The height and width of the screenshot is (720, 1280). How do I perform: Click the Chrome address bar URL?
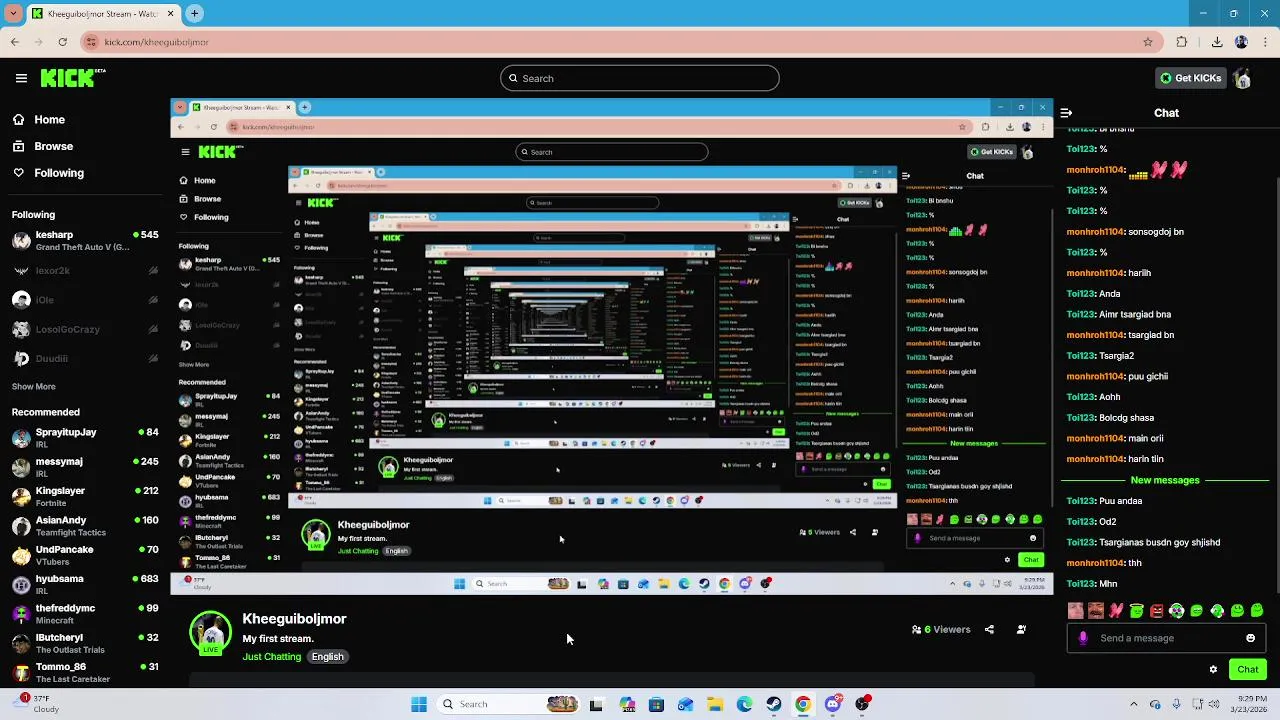pos(156,42)
